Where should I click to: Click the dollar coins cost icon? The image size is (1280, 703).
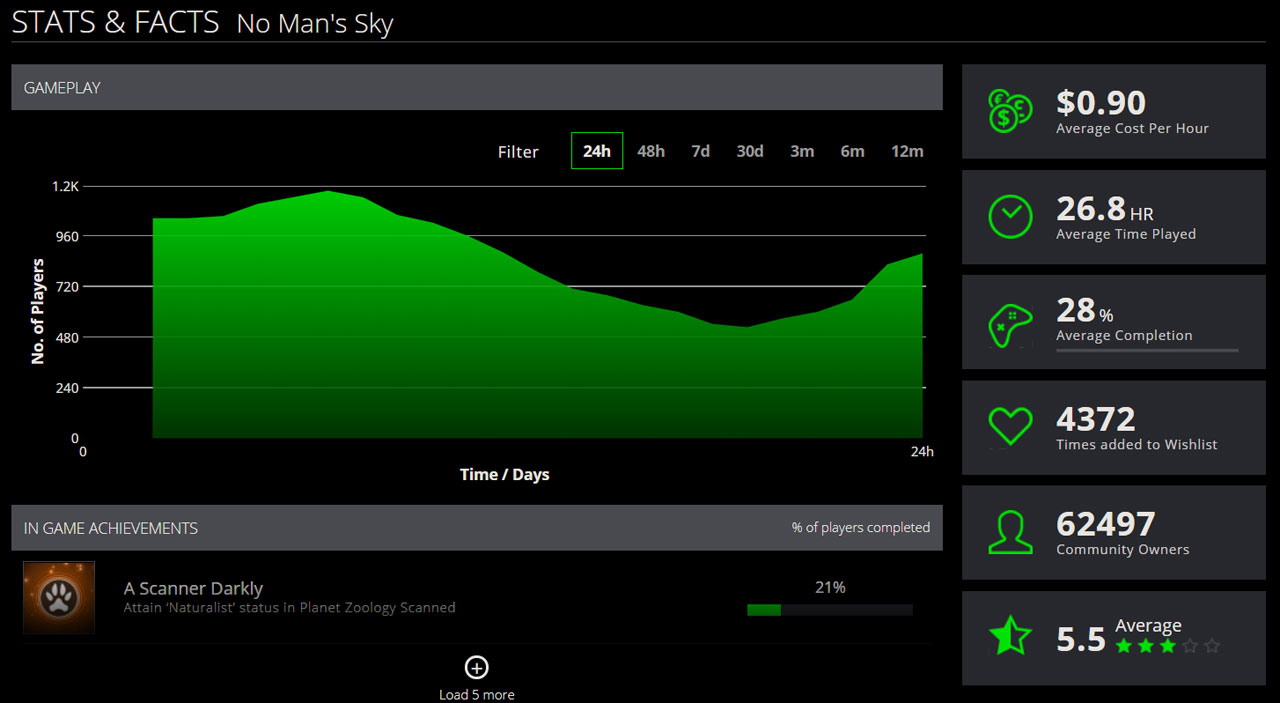tap(1010, 111)
